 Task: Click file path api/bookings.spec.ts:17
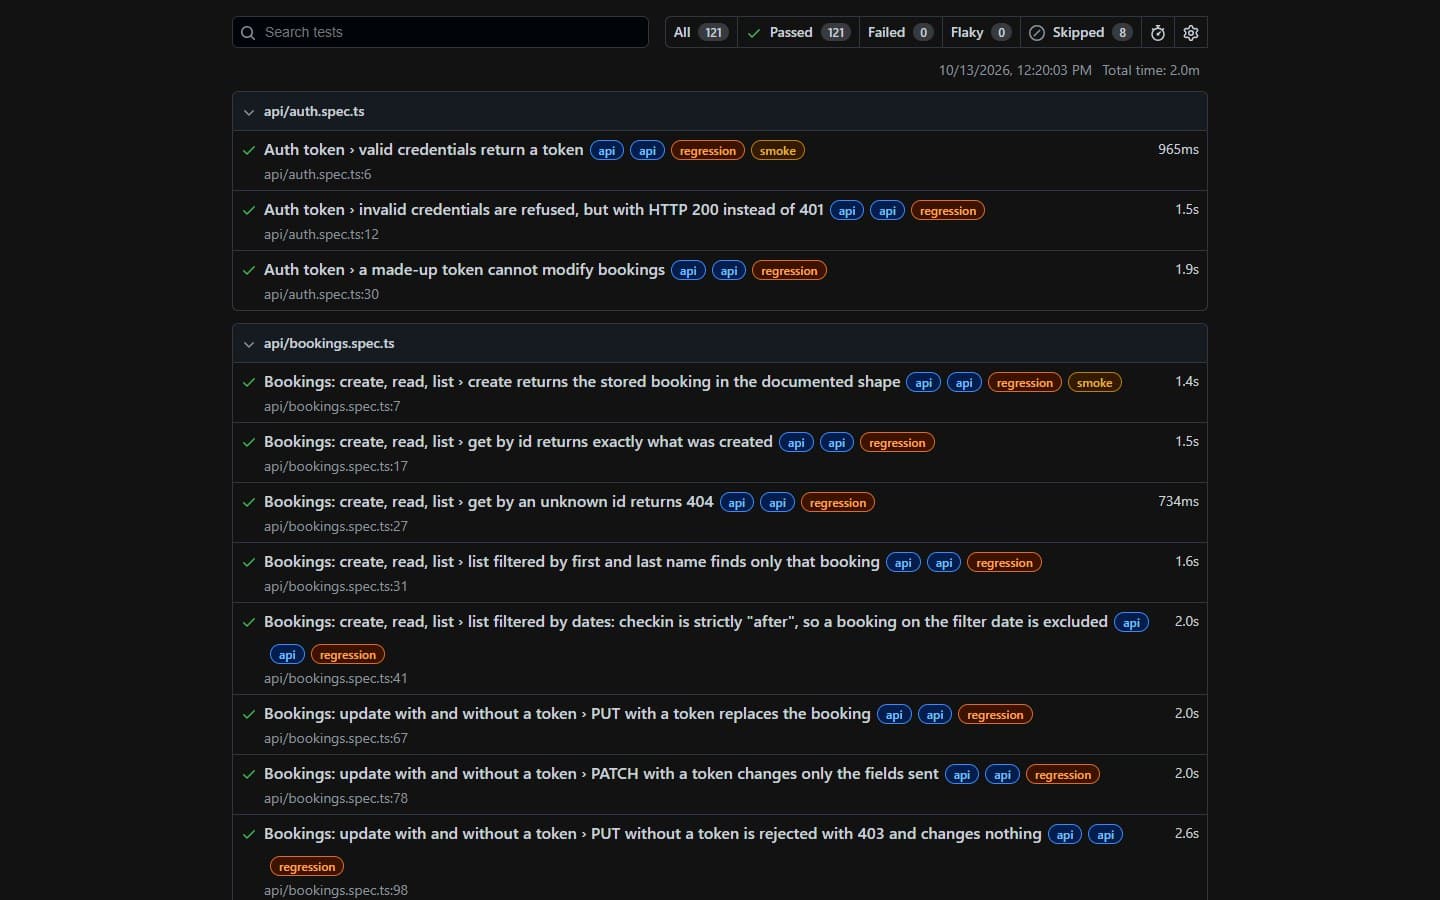tap(336, 466)
